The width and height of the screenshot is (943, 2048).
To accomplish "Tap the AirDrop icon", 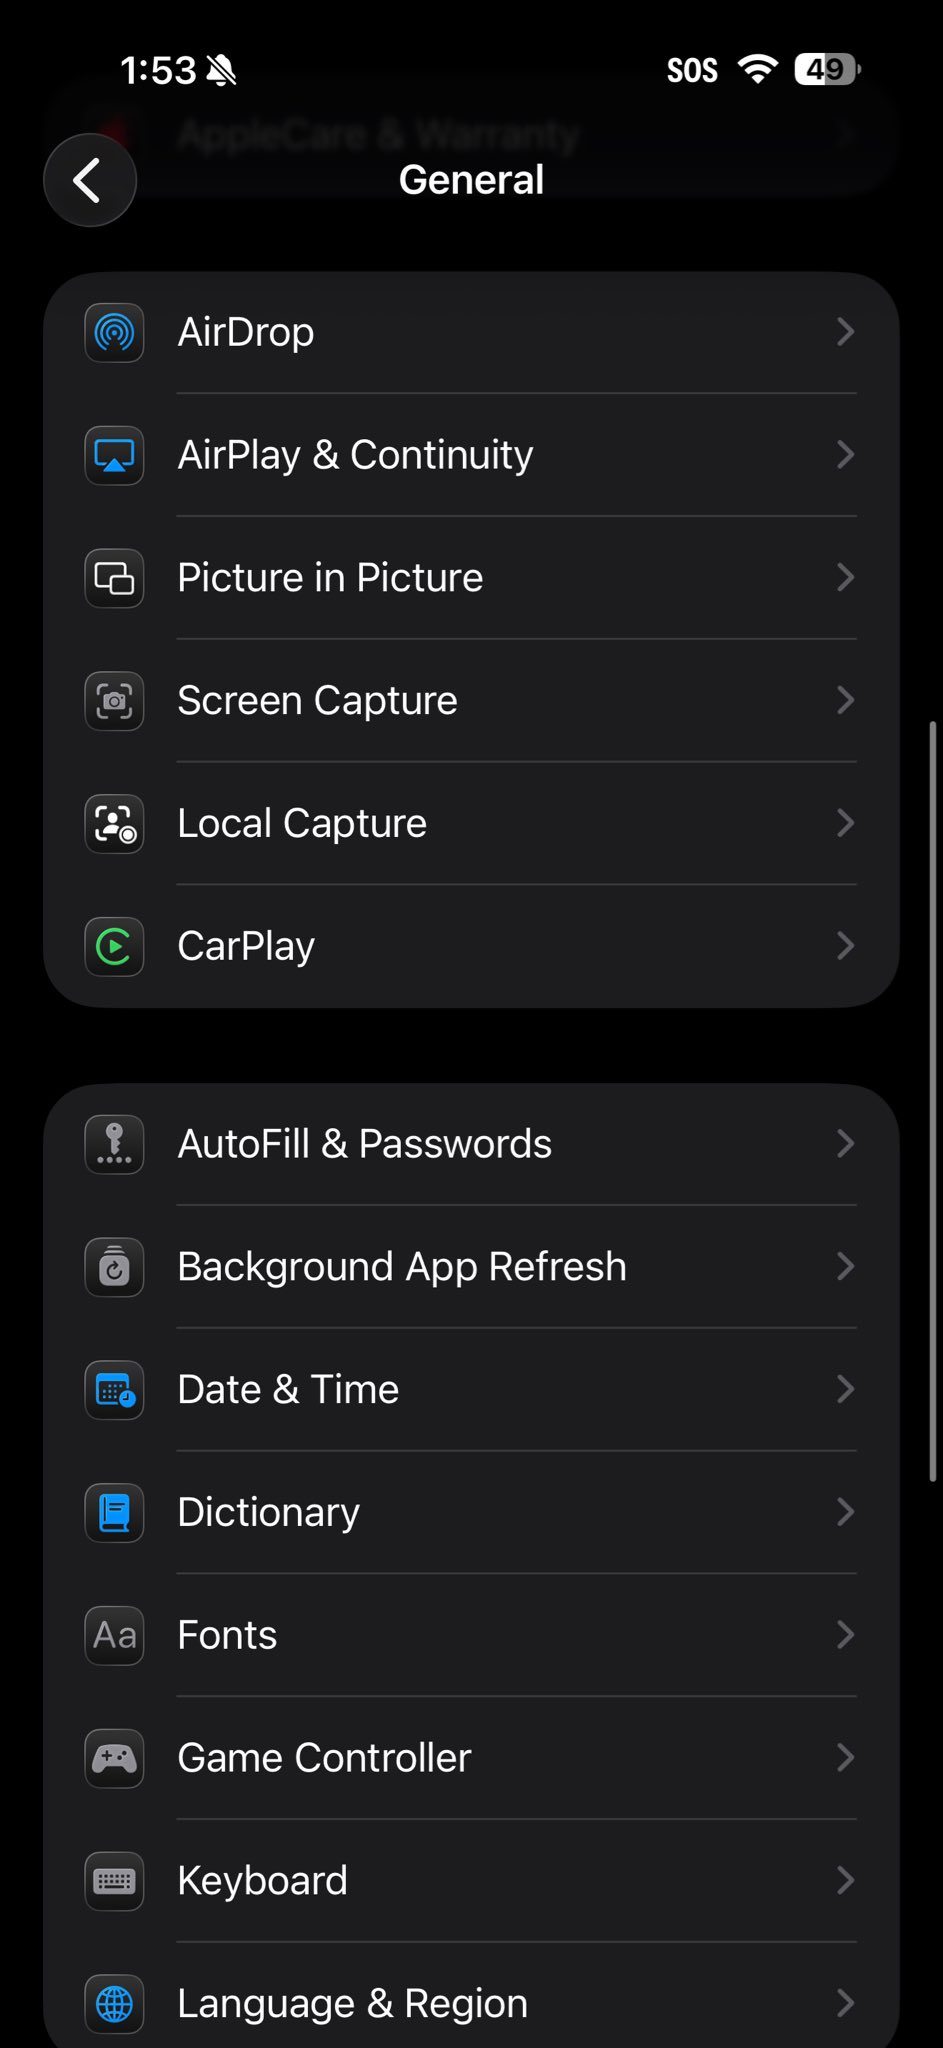I will [x=114, y=332].
